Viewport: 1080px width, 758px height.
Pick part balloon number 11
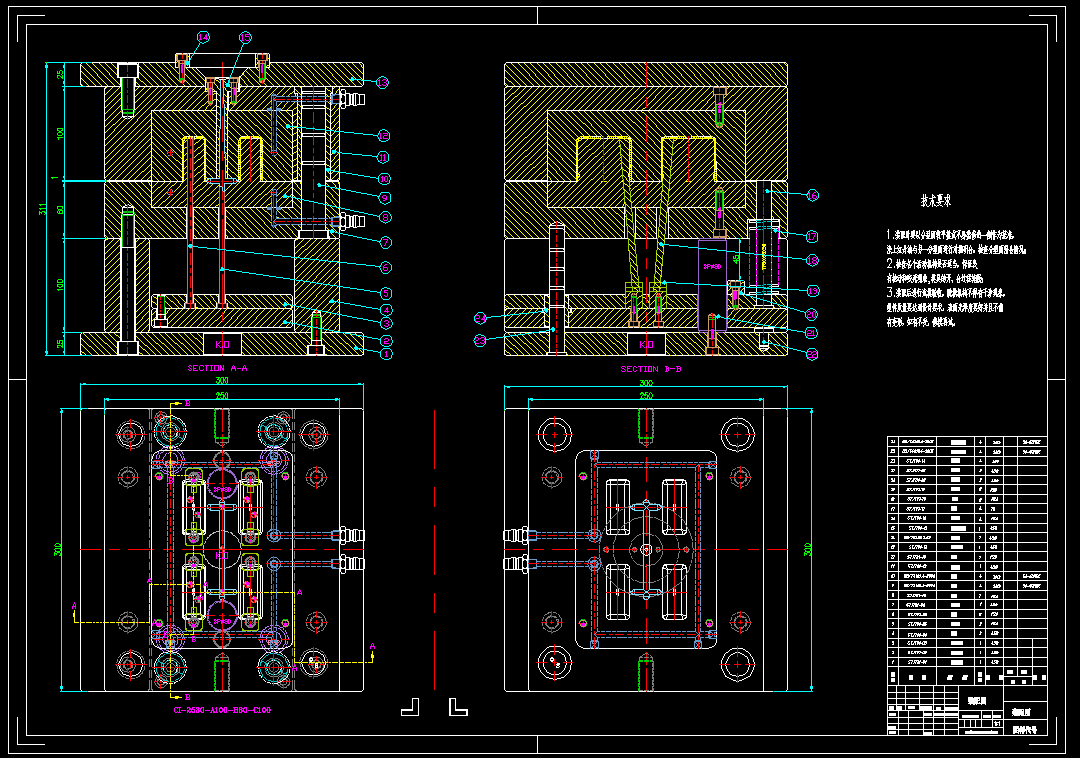383,158
